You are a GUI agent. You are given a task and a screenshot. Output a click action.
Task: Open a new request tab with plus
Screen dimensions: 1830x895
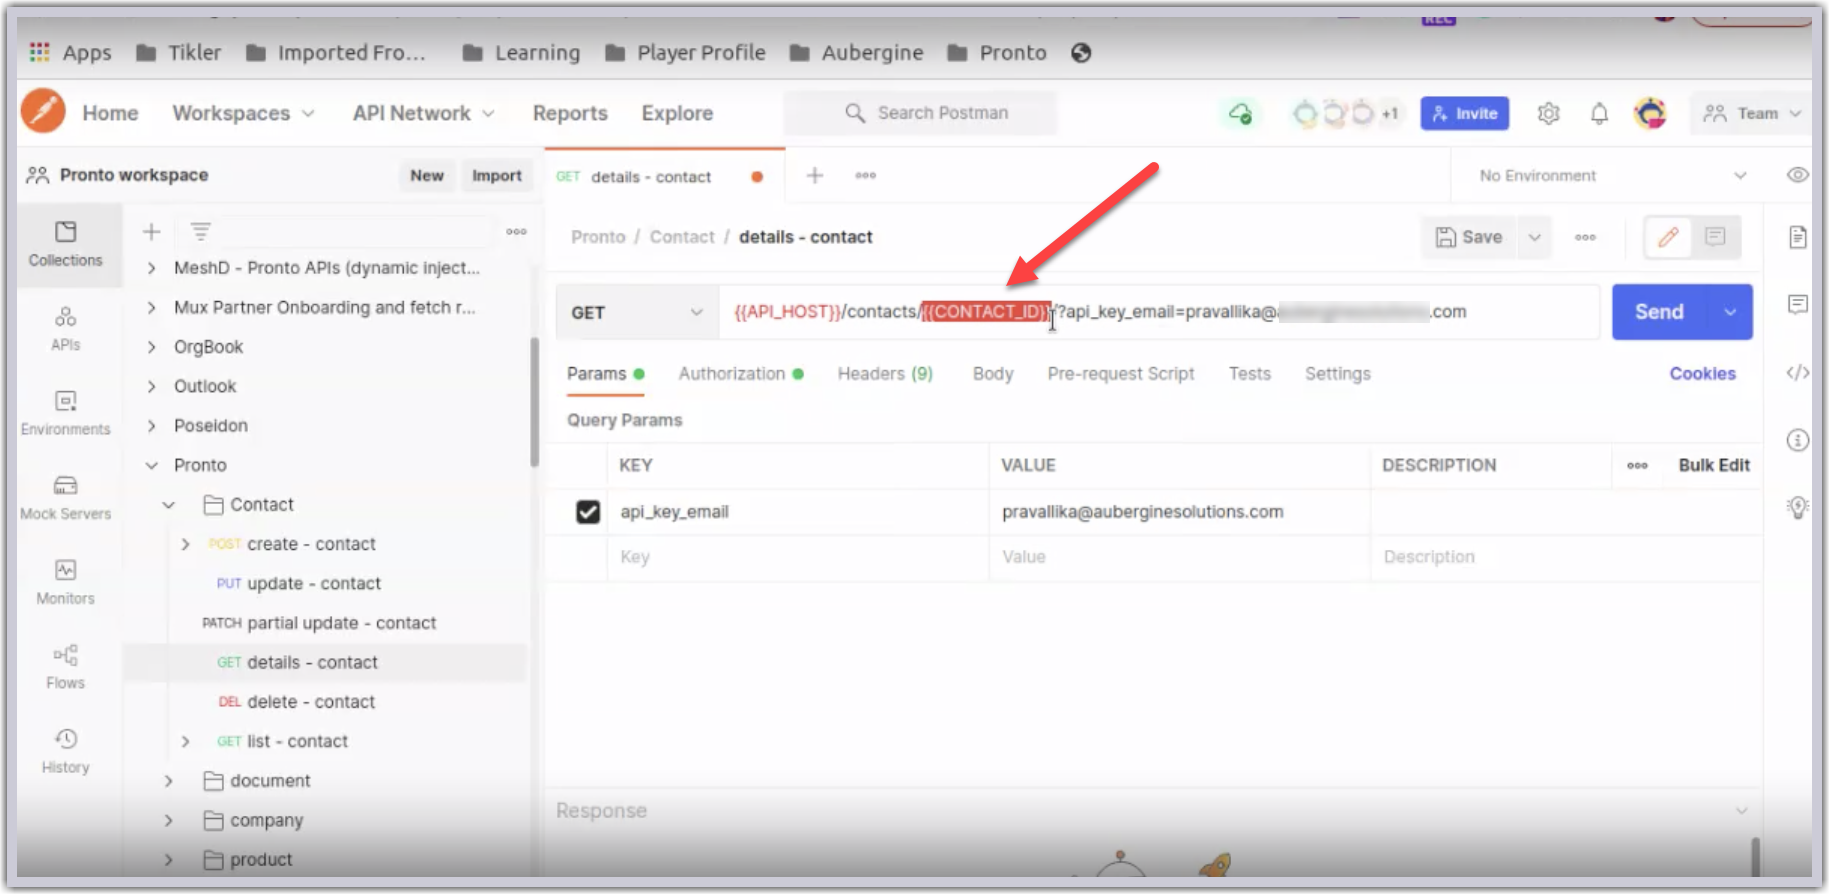tap(815, 175)
